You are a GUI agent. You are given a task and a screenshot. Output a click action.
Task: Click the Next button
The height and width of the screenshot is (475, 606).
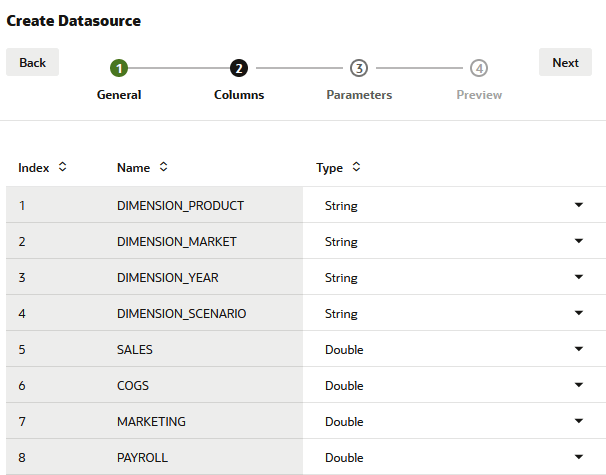[565, 62]
